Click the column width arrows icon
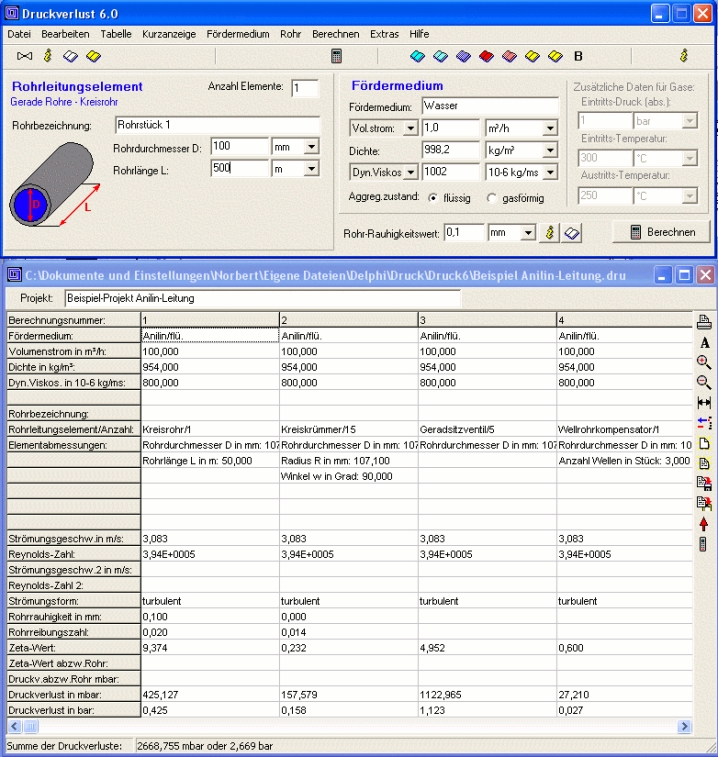718x757 pixels. (x=703, y=403)
